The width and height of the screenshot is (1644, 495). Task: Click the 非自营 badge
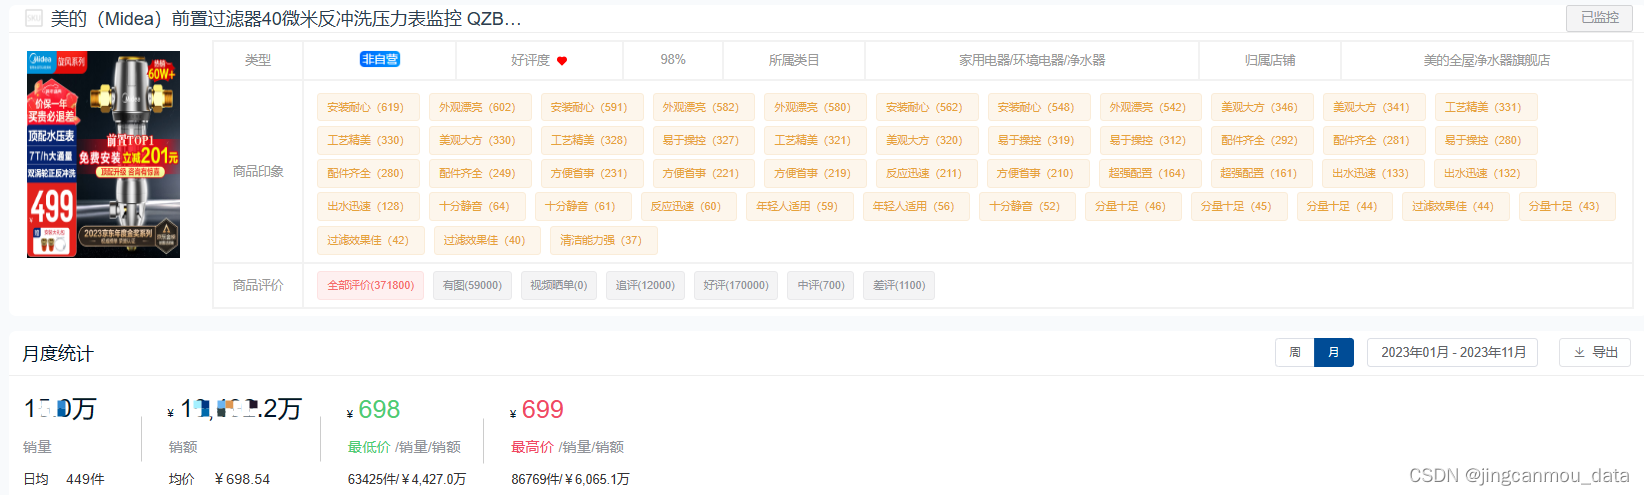(x=380, y=59)
